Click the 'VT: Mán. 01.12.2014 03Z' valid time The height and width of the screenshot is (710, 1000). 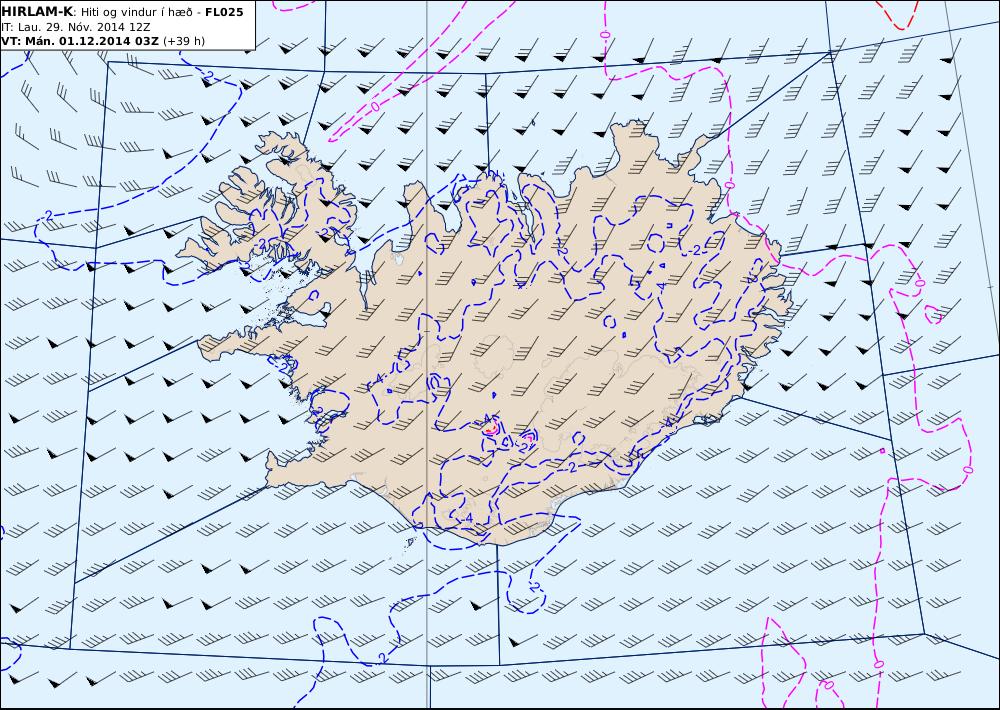(x=80, y=41)
